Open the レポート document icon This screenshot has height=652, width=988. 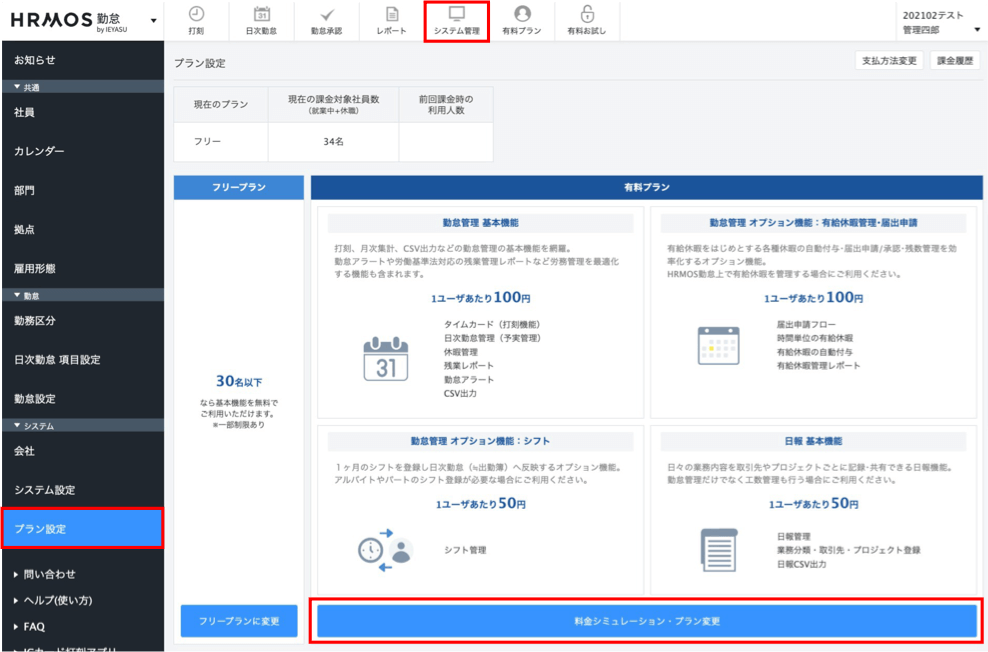391,14
